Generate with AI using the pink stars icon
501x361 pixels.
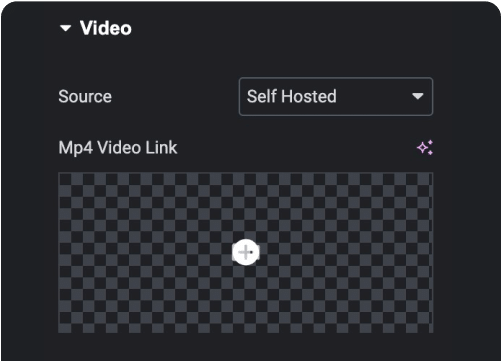(425, 147)
